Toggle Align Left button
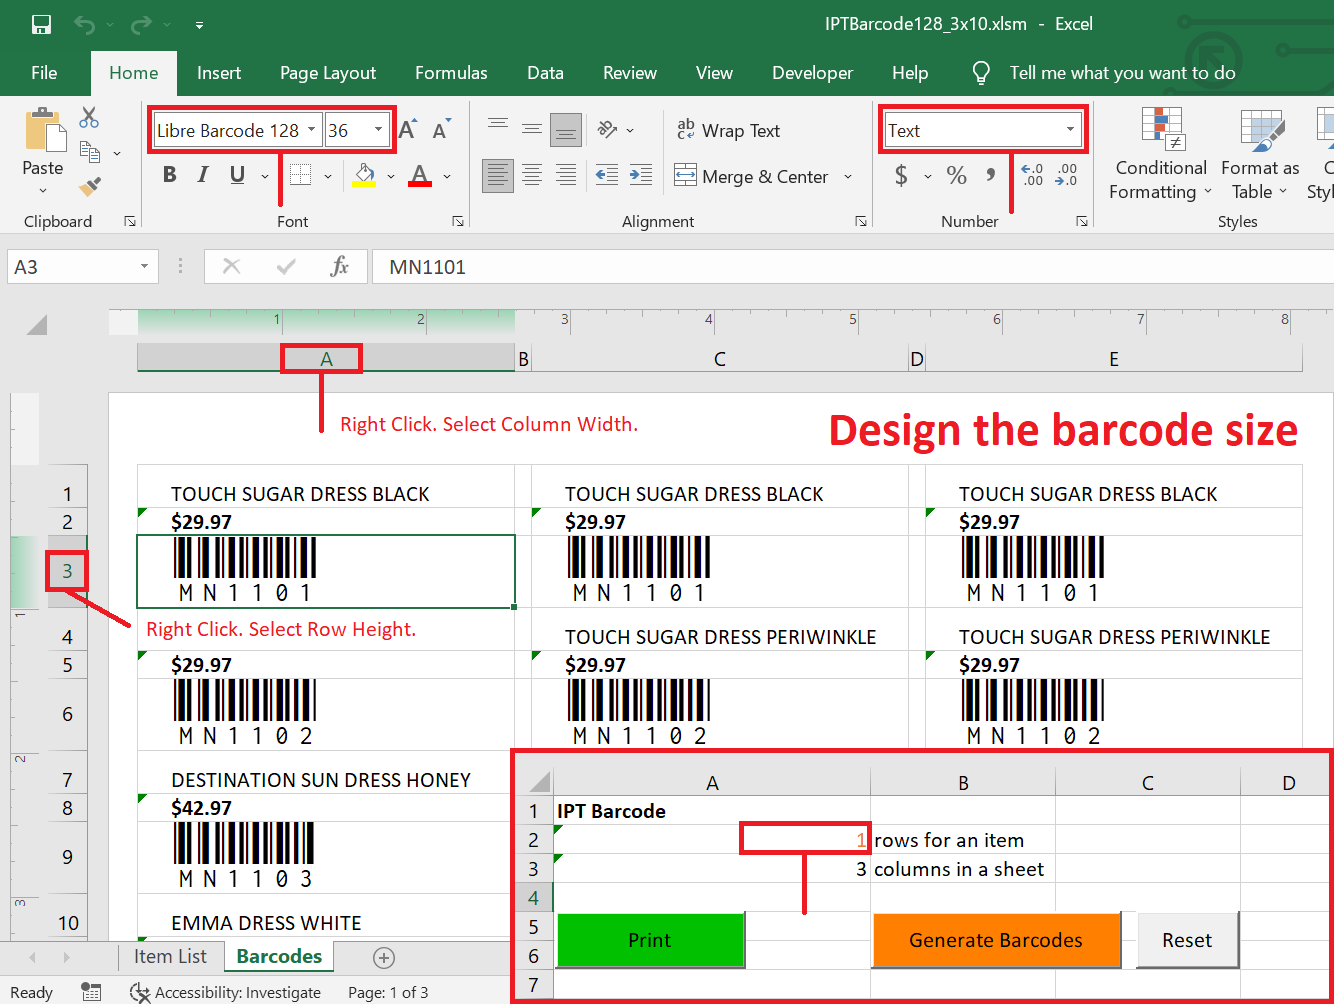 pyautogui.click(x=497, y=176)
